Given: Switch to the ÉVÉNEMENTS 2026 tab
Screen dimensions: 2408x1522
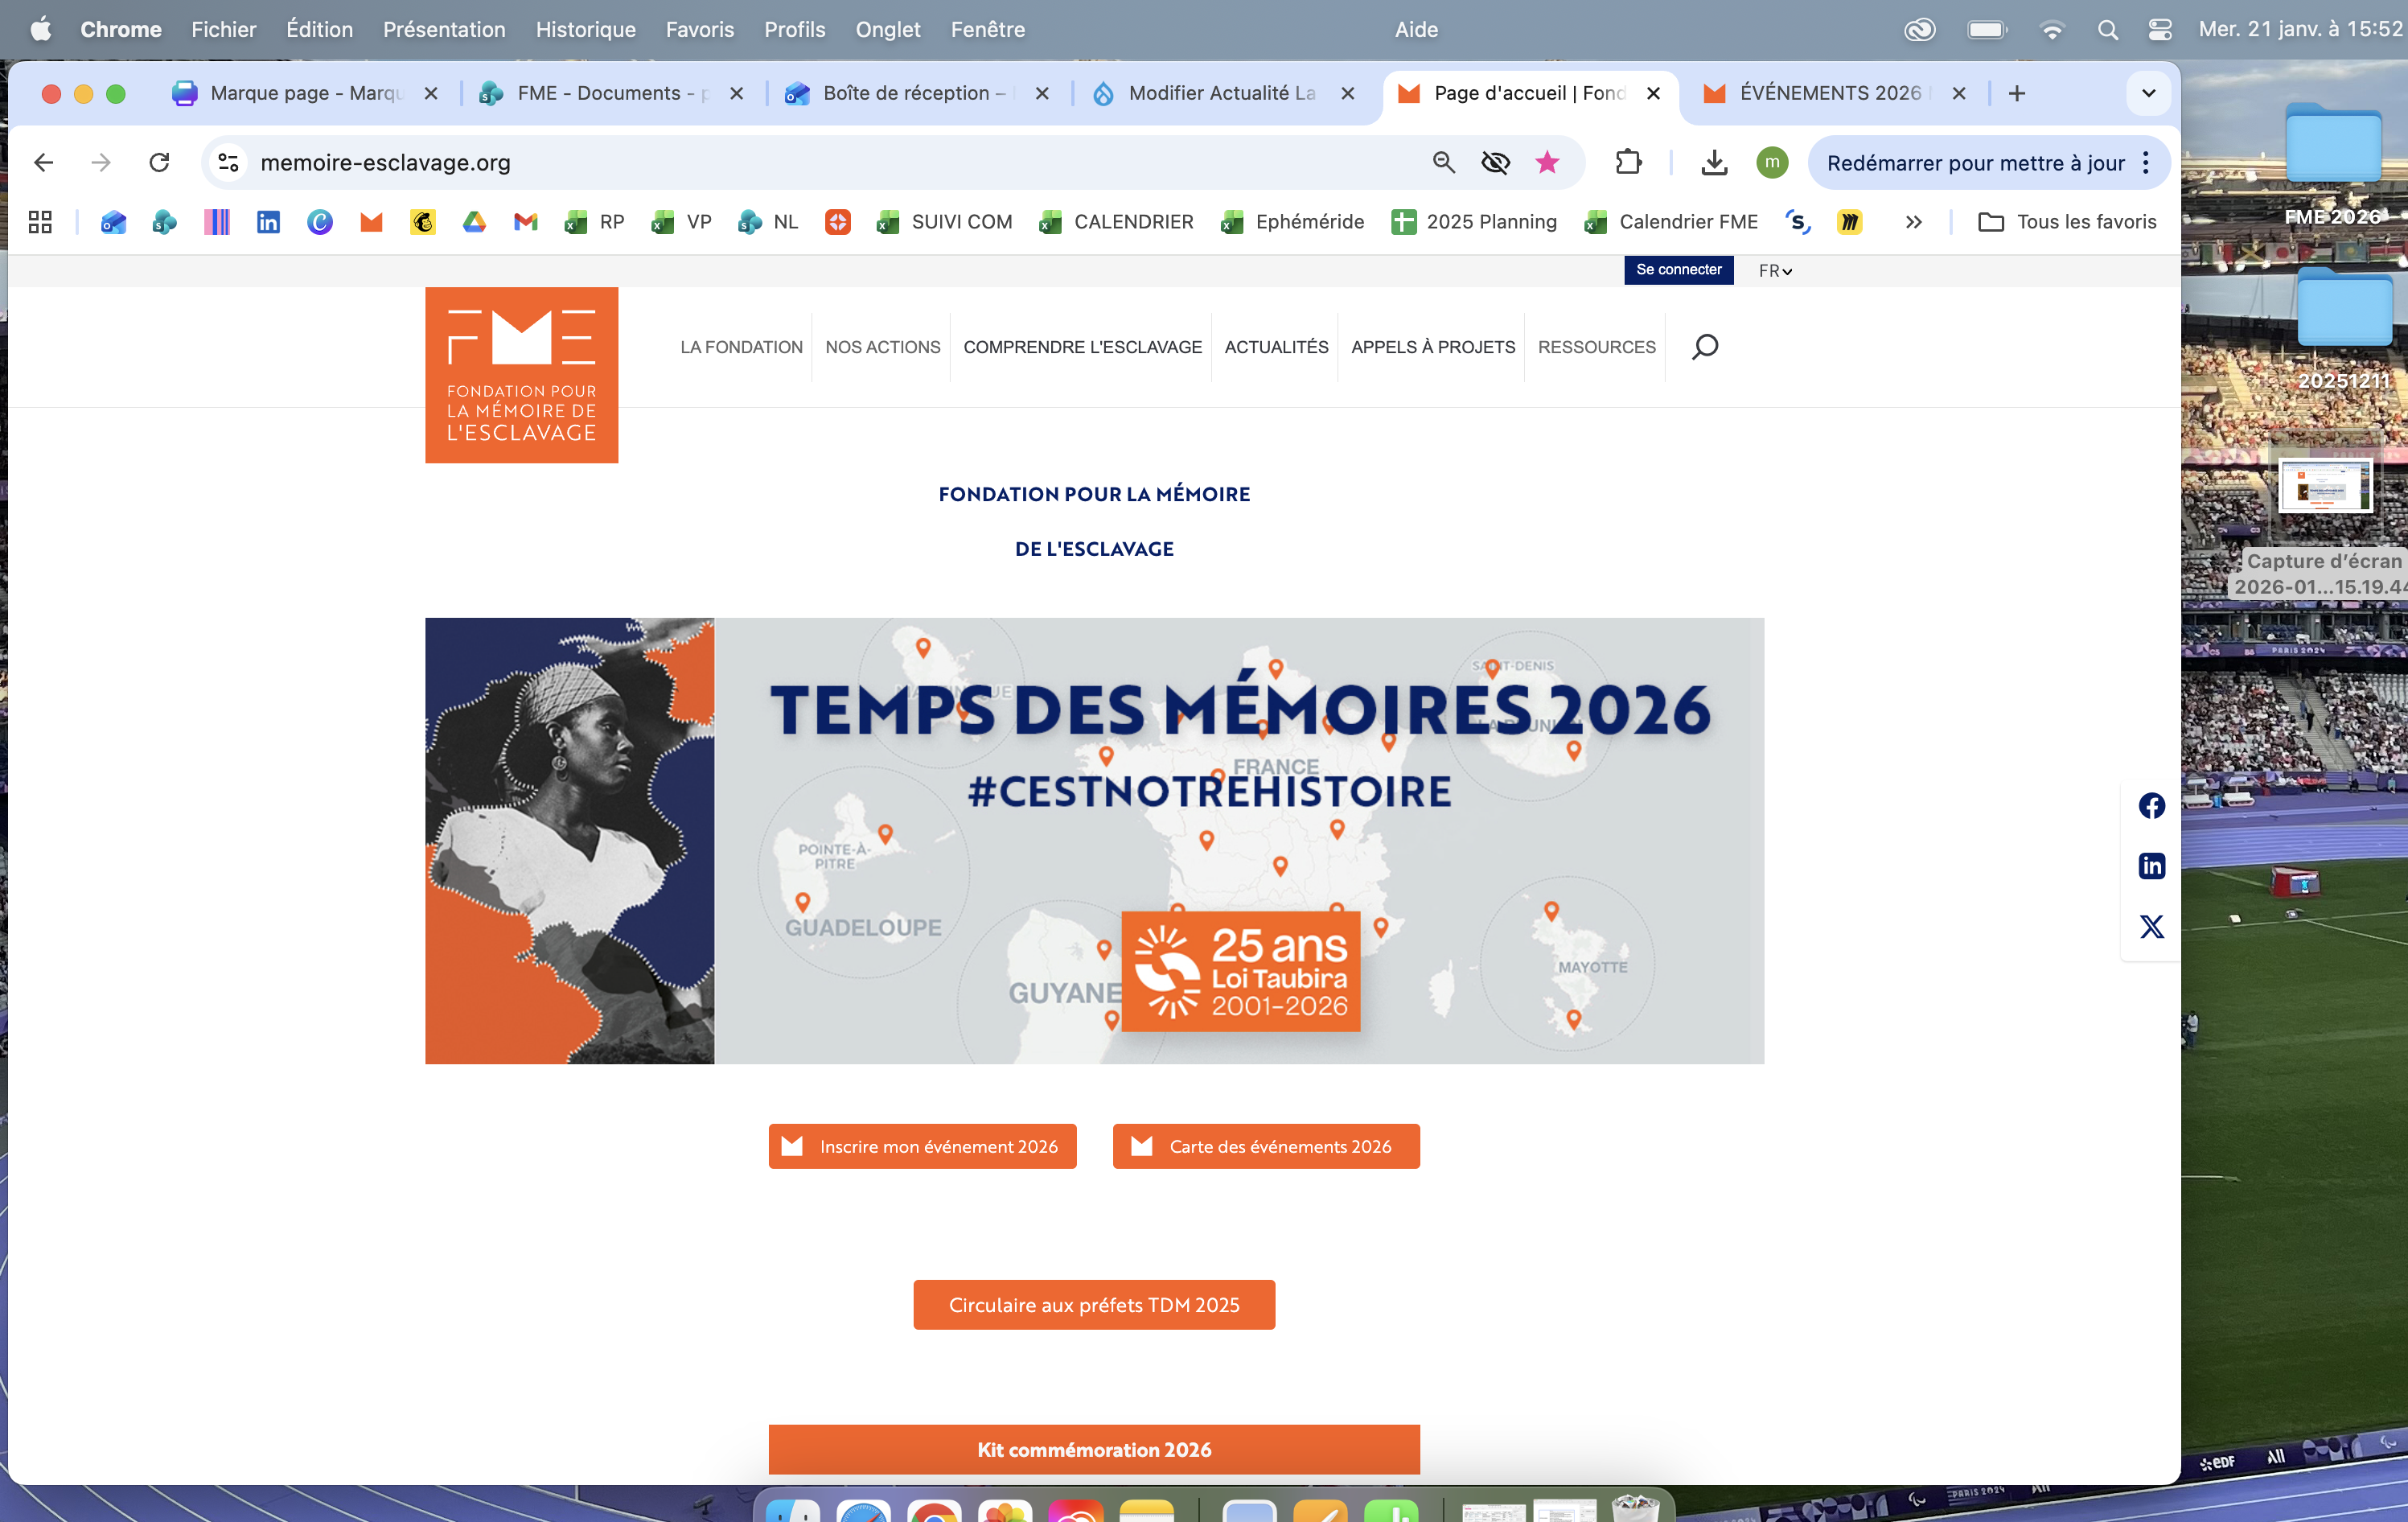Looking at the screenshot, I should coord(1828,93).
